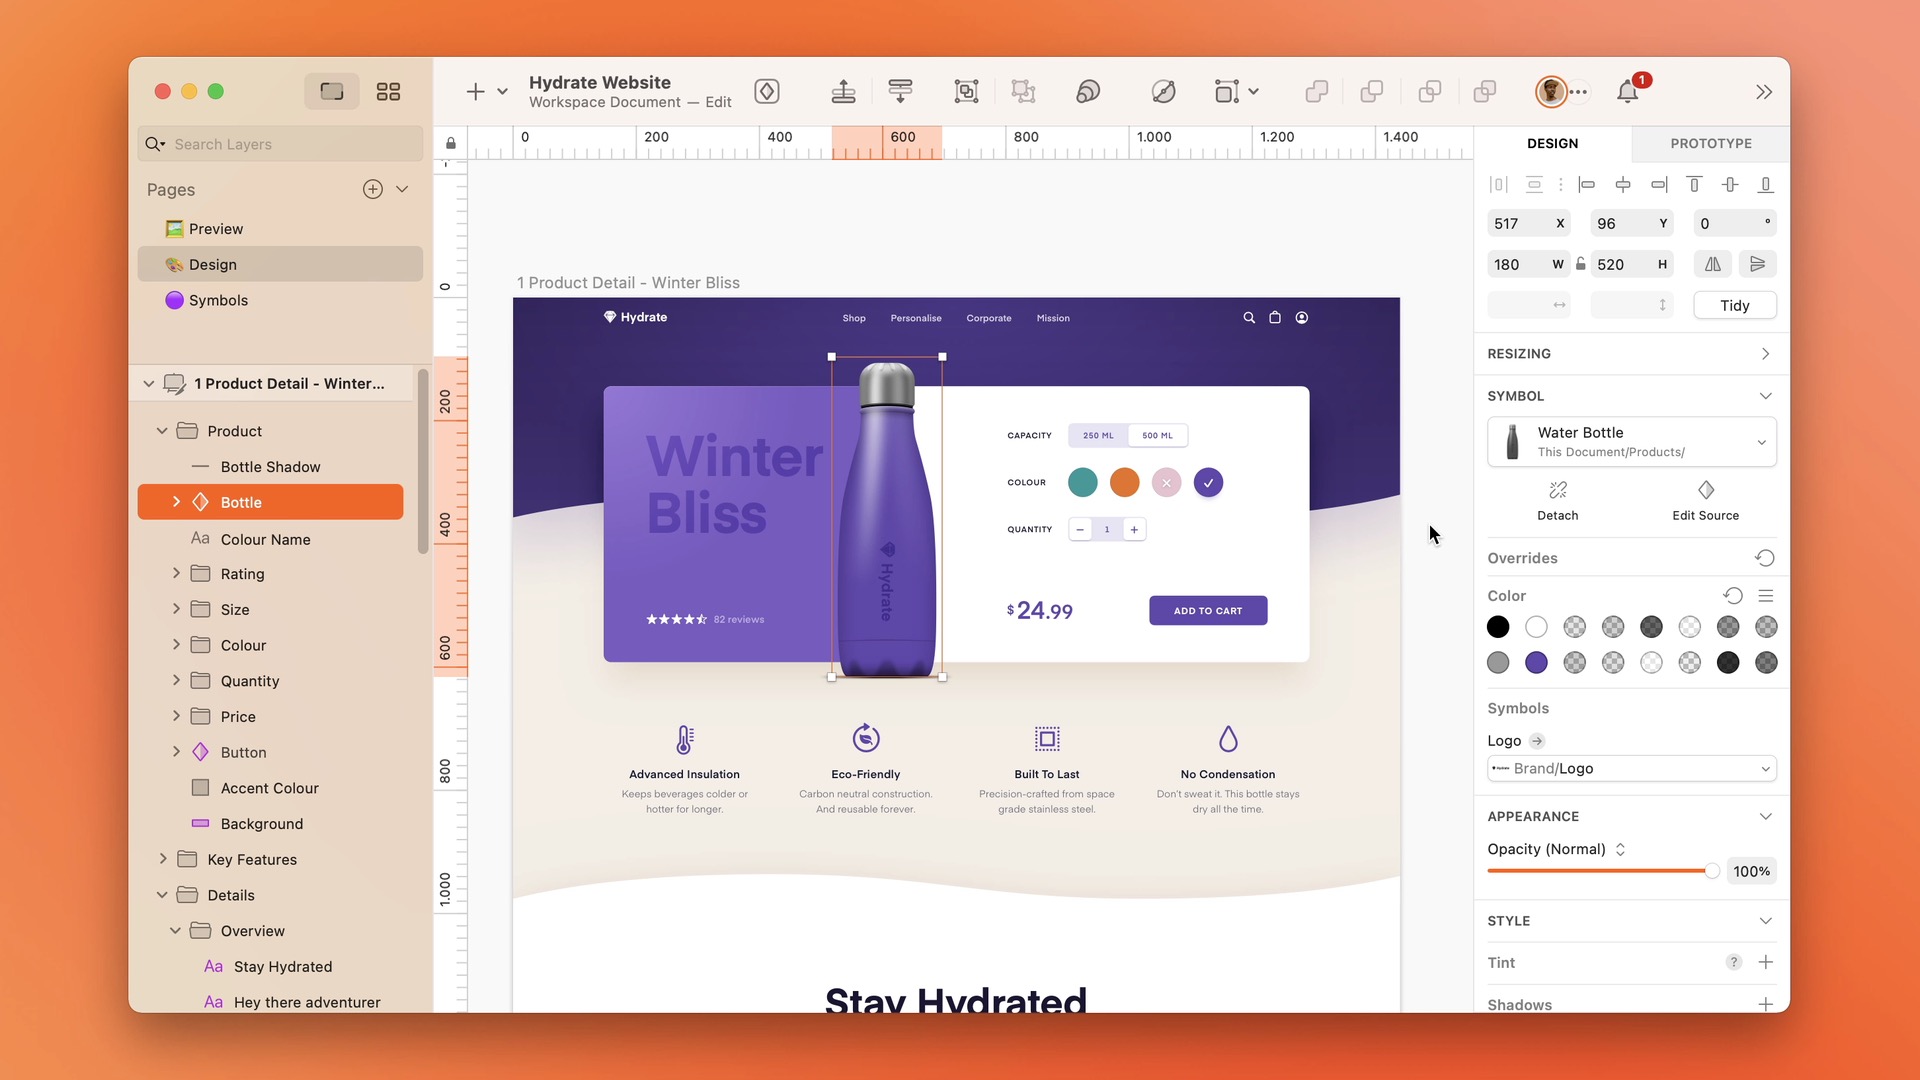
Task: Select the purple color override swatch
Action: tap(1536, 662)
